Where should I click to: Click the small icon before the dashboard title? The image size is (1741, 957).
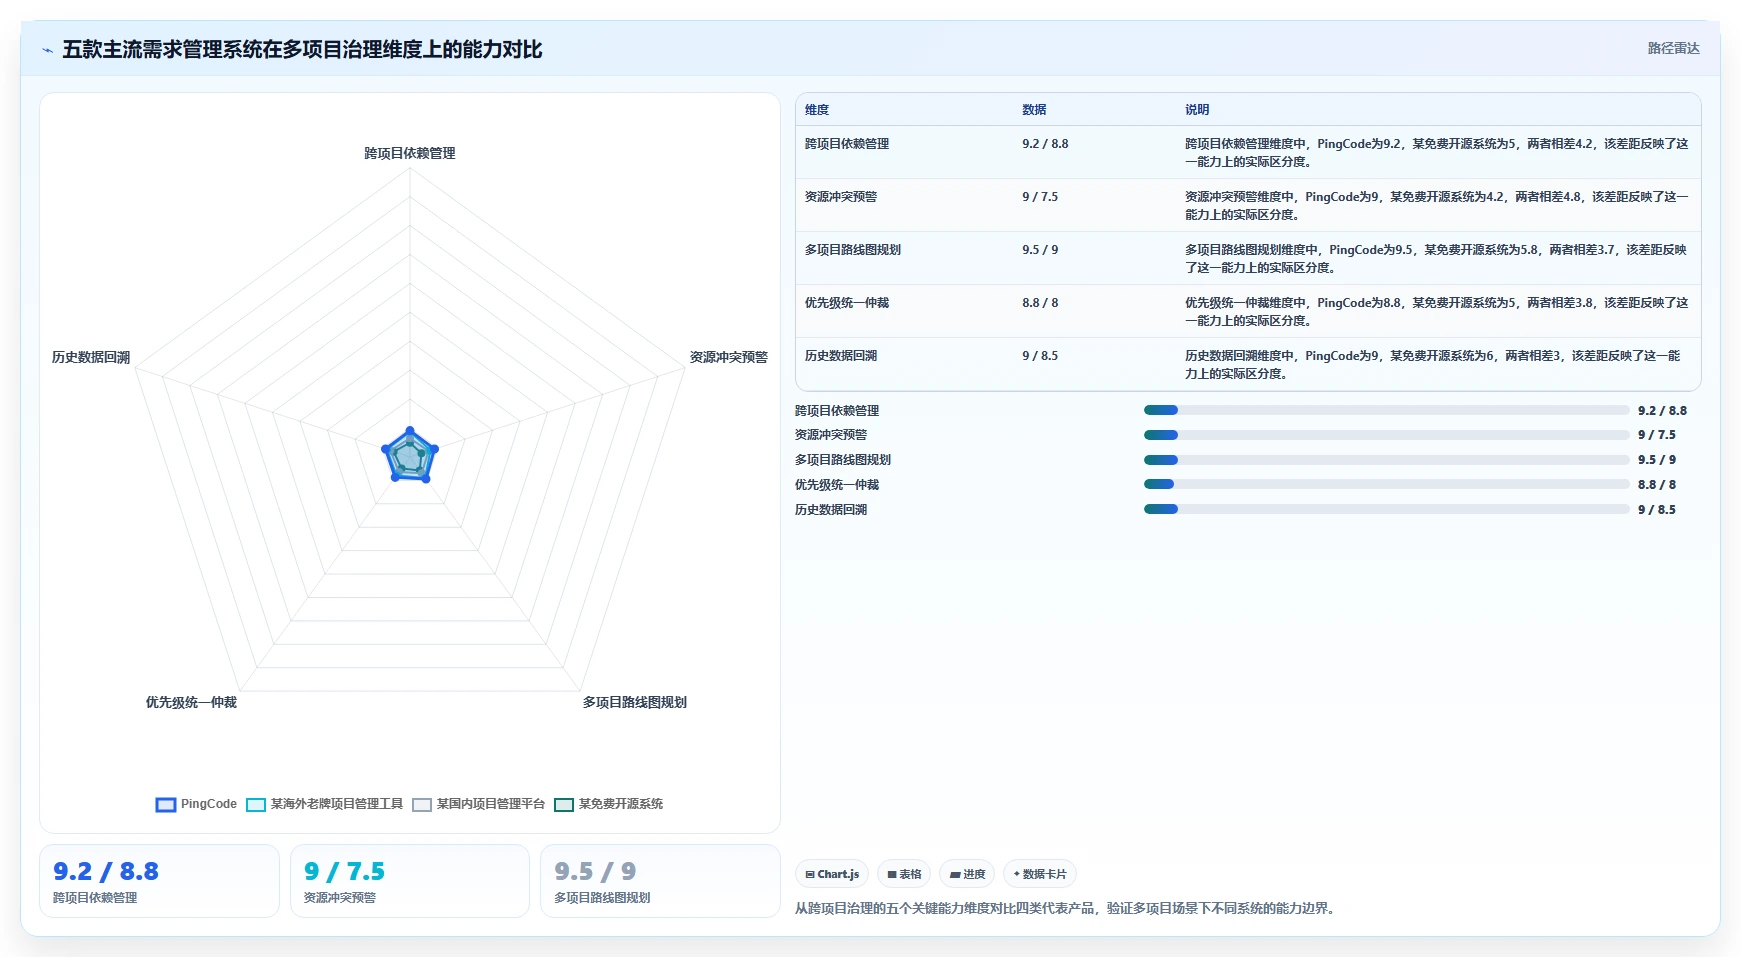click(47, 50)
